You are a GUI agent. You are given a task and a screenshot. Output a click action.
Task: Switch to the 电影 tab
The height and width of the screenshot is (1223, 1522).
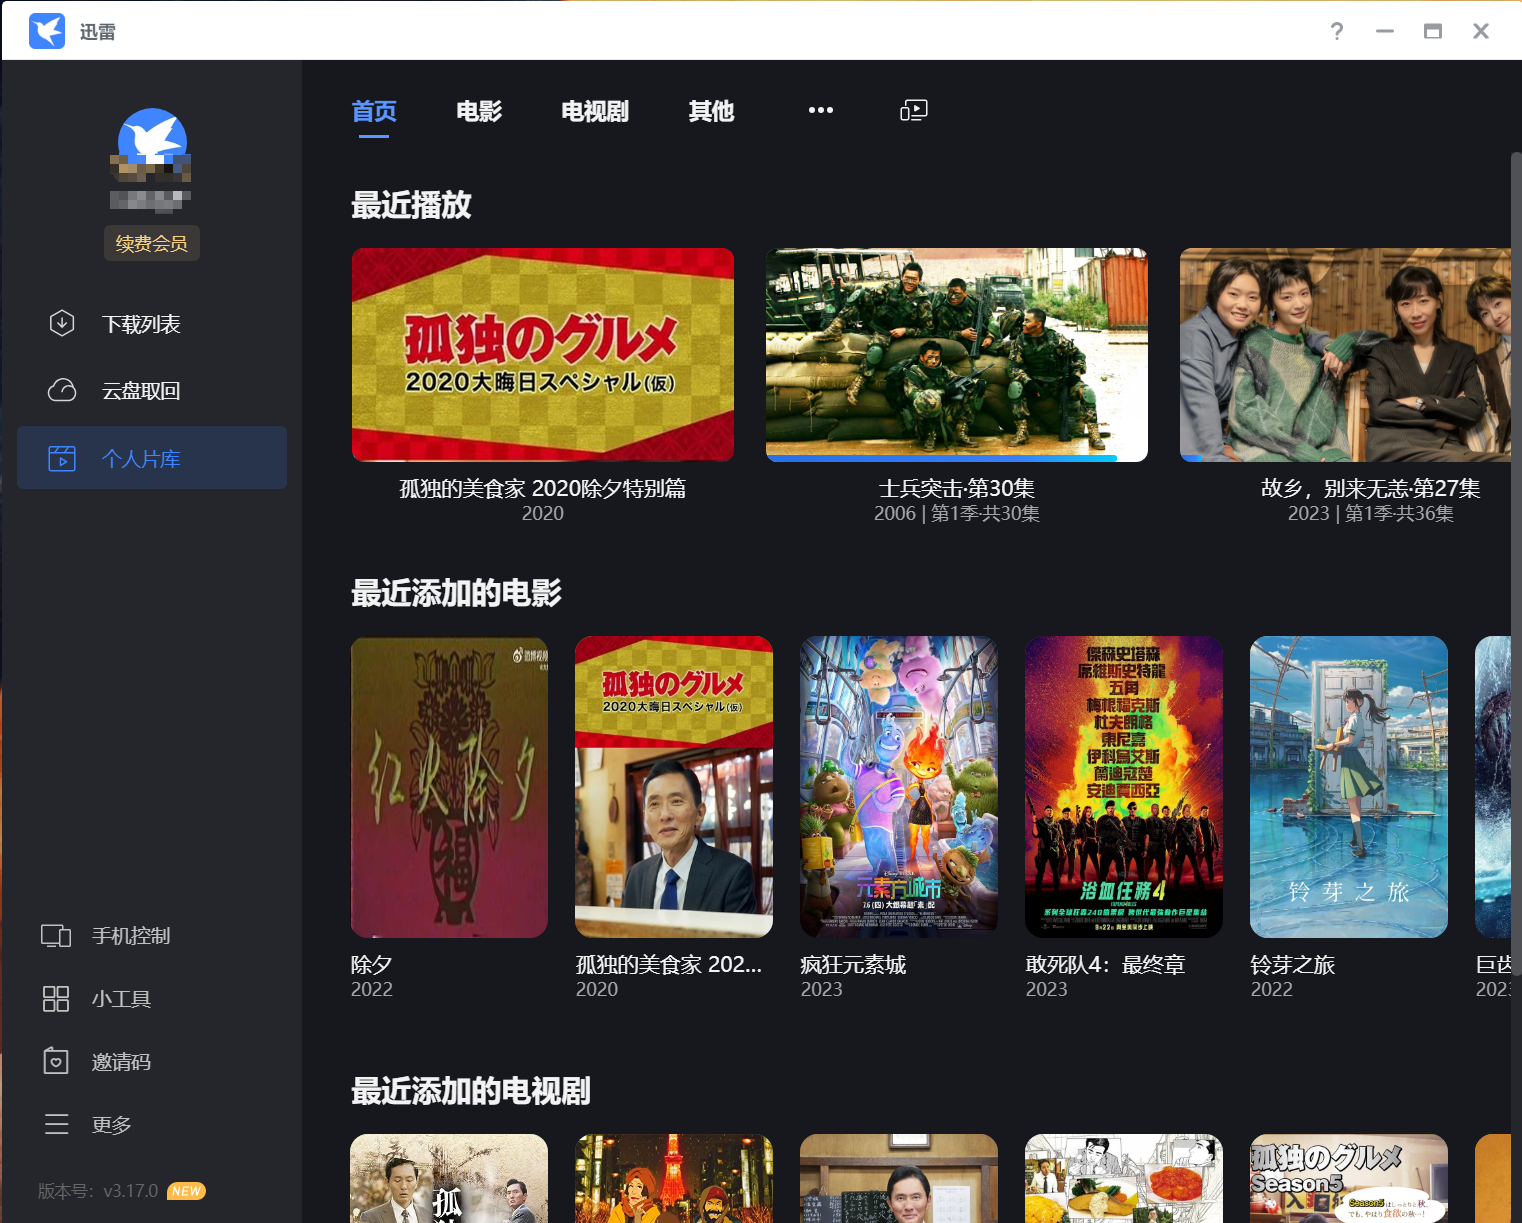[x=479, y=112]
